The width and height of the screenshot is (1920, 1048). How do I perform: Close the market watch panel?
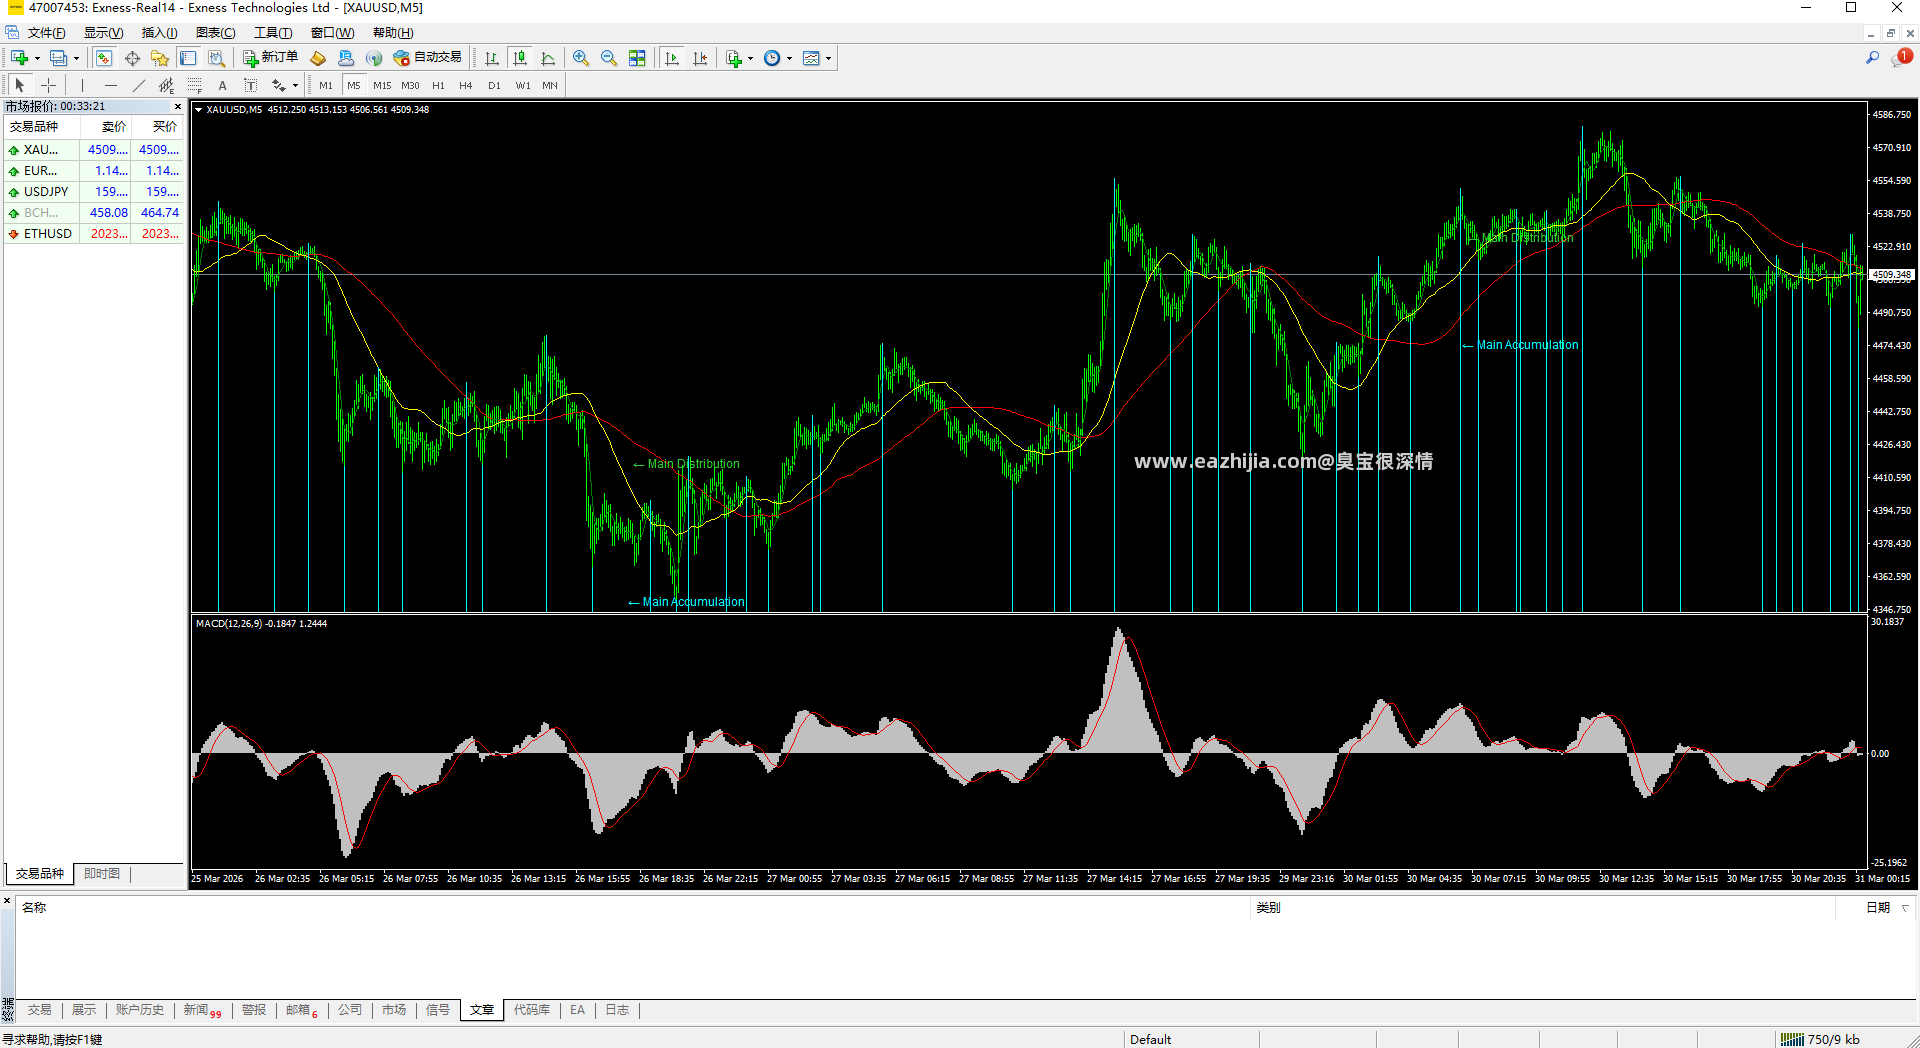178,106
